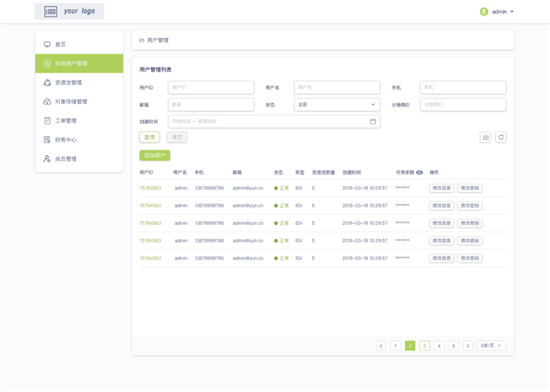
Task: Open 首页 in the sidebar
Action: [x=79, y=44]
